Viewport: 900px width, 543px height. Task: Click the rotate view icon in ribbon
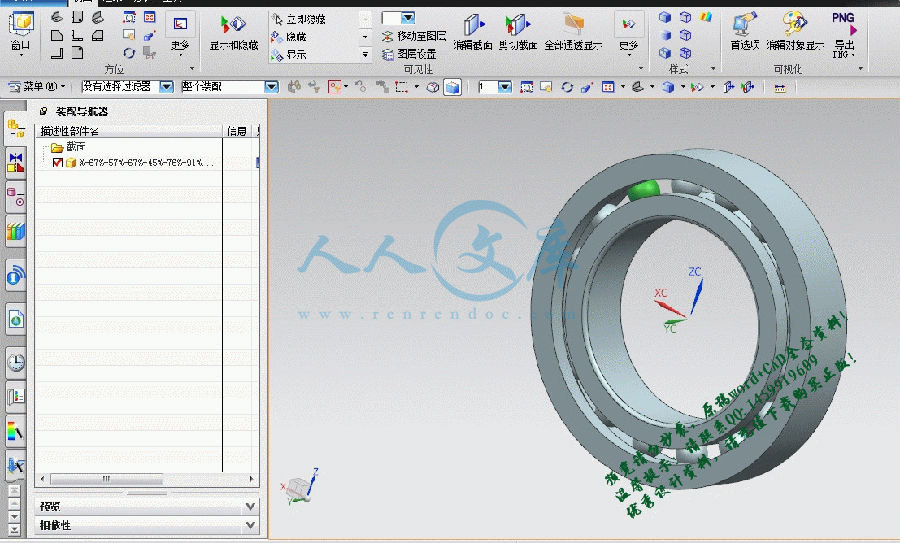[129, 53]
